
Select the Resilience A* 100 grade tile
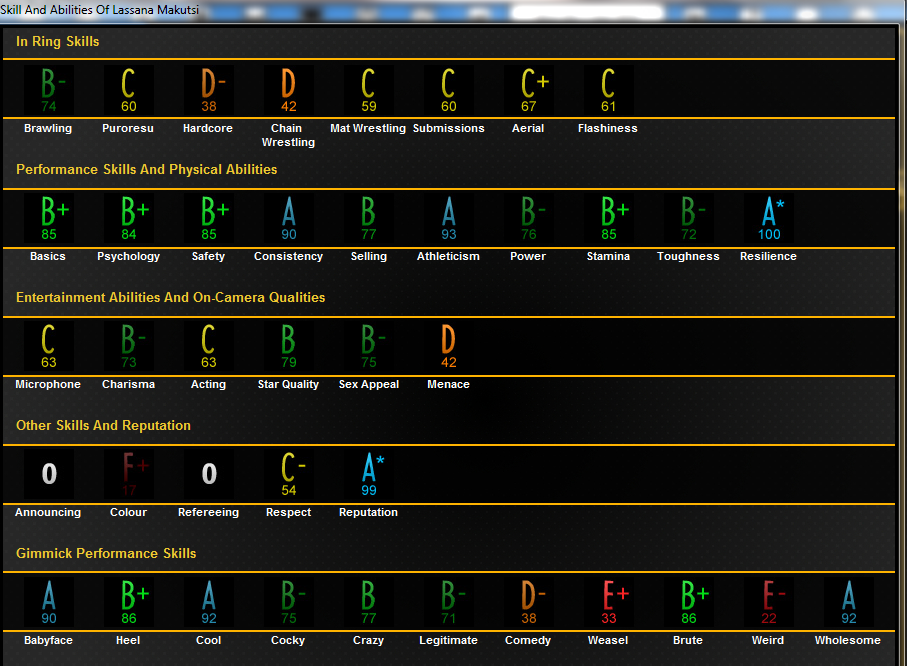[769, 218]
